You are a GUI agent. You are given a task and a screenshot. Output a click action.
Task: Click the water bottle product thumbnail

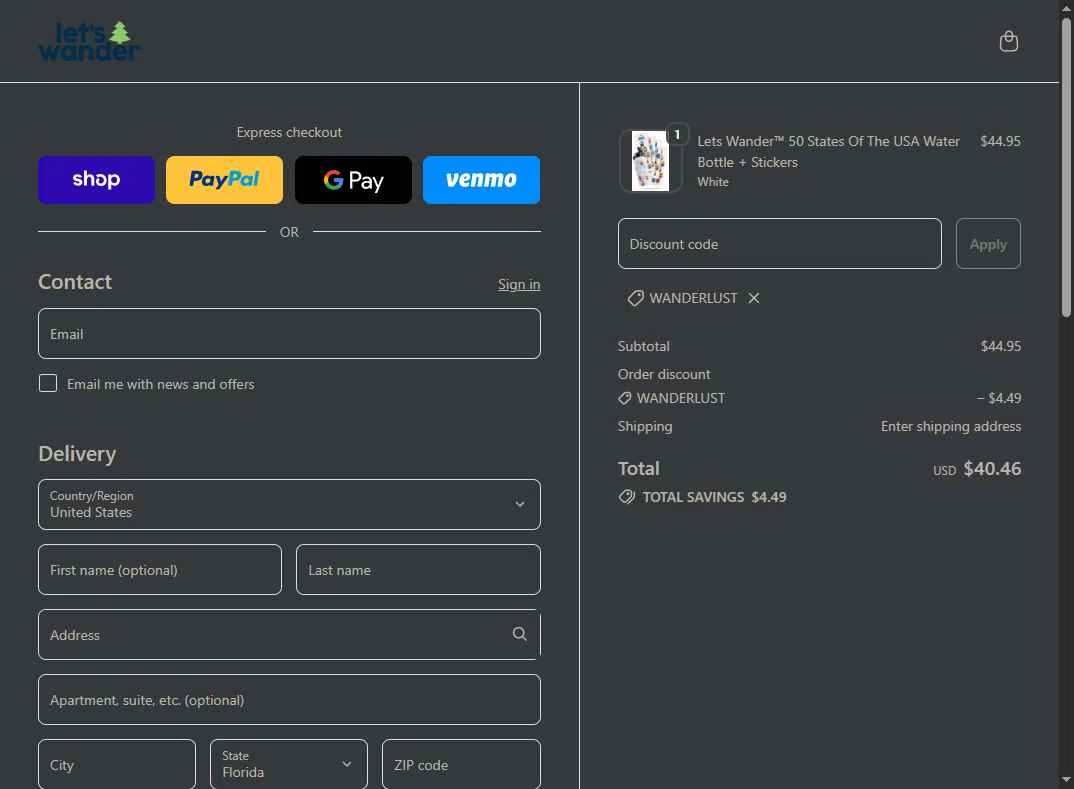(650, 161)
